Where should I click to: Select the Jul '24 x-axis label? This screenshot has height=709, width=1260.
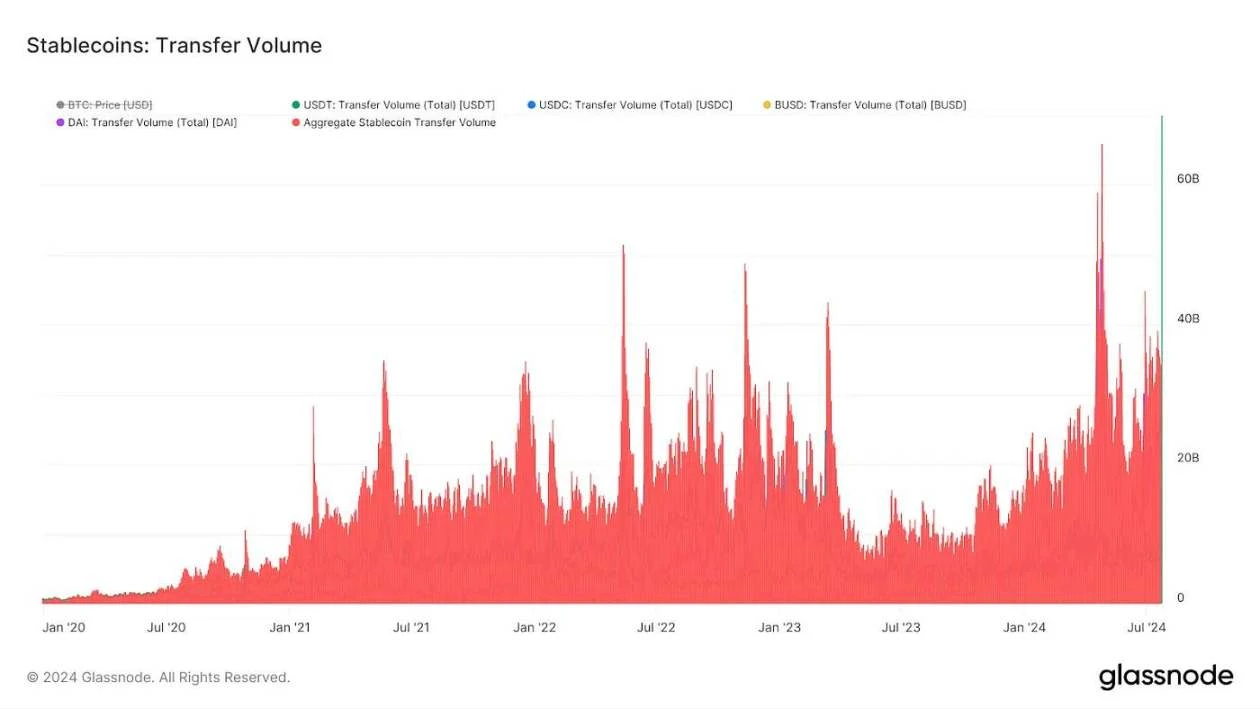1146,628
